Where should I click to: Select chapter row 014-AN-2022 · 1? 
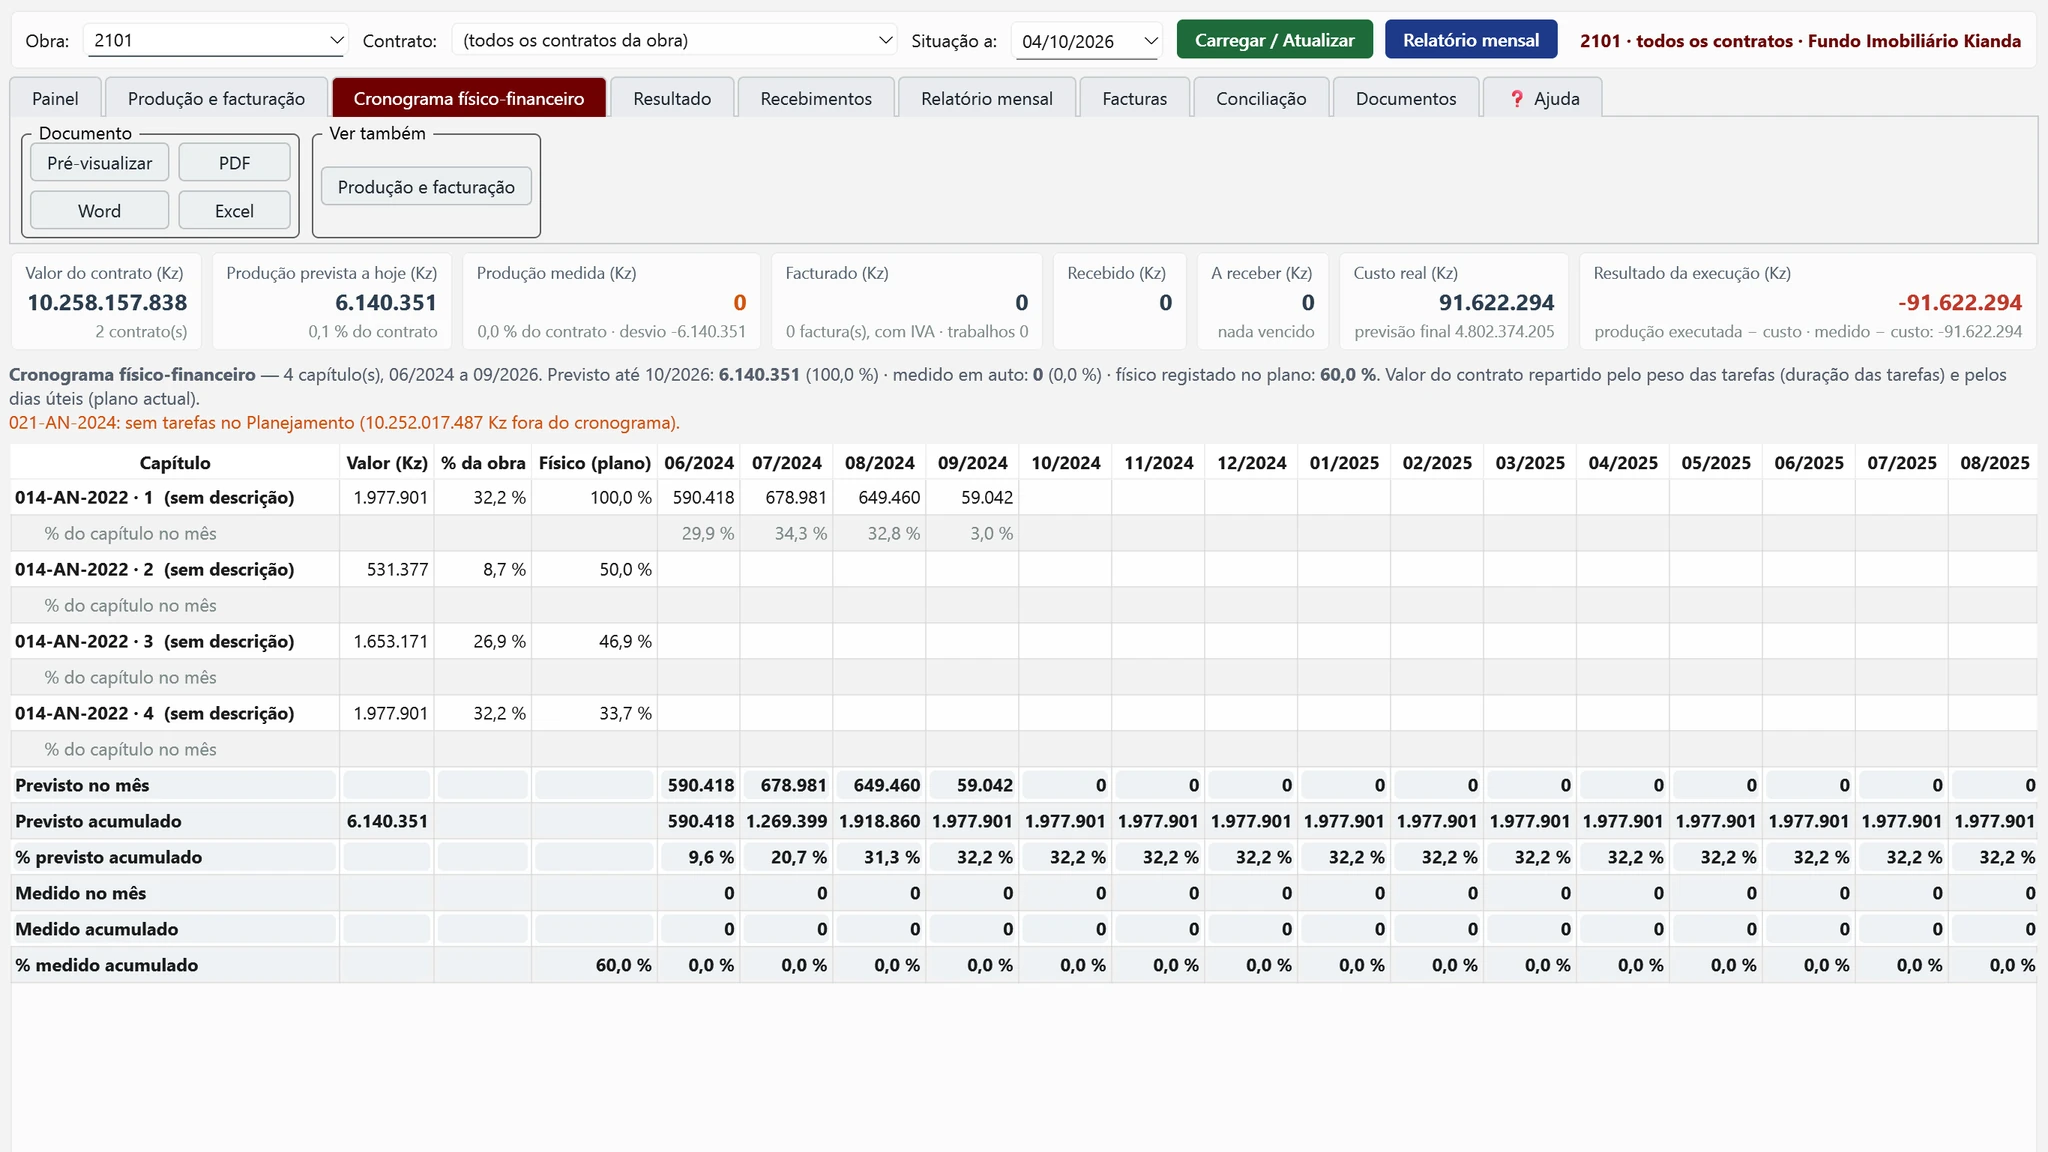tap(1023, 498)
